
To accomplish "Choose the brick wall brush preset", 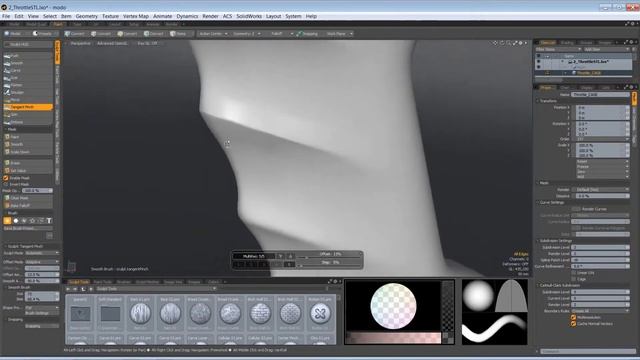I will pos(260,313).
